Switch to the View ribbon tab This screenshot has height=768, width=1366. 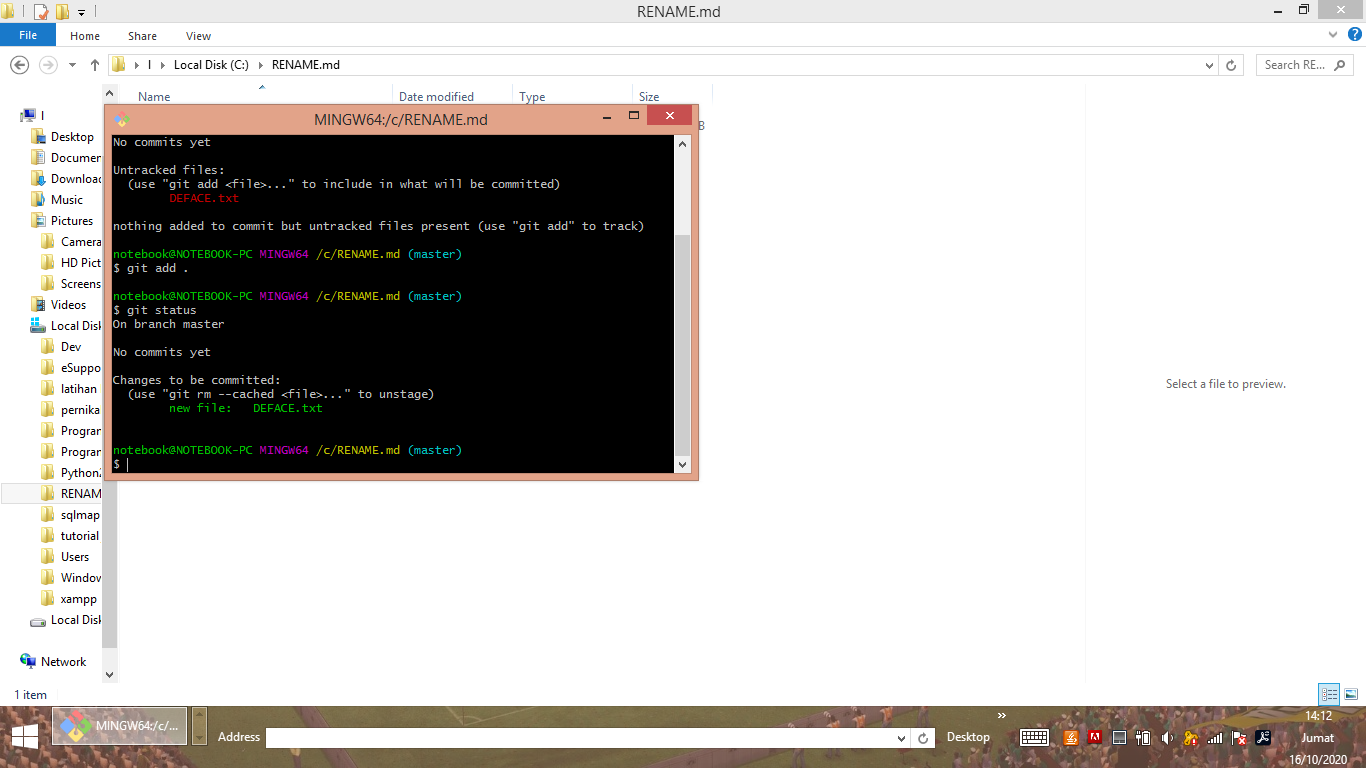pos(197,35)
